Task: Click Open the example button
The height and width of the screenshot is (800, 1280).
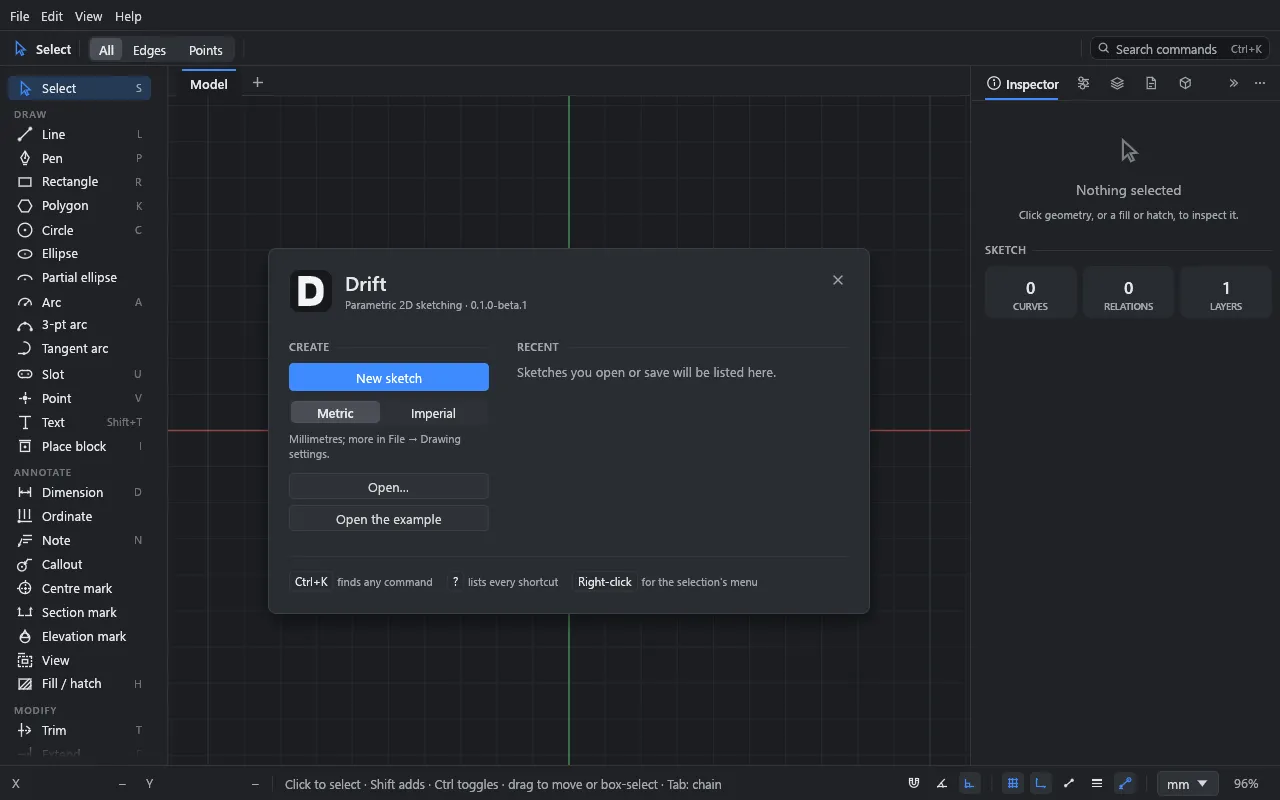Action: point(389,519)
